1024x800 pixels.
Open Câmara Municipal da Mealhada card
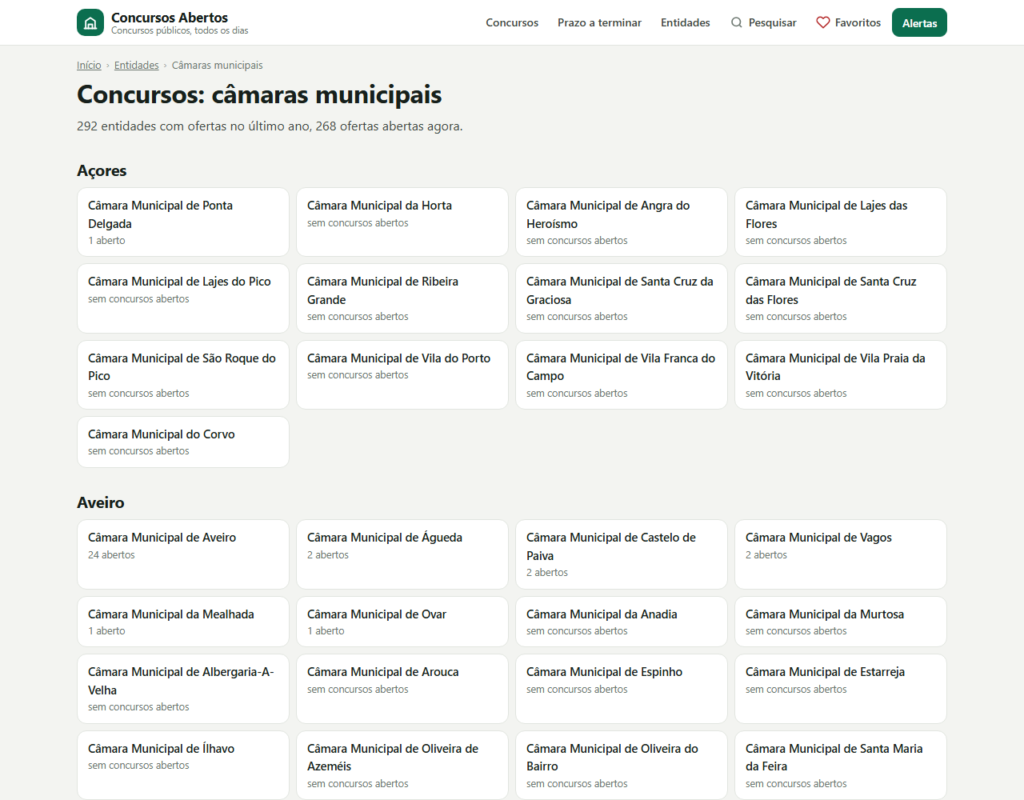(183, 622)
